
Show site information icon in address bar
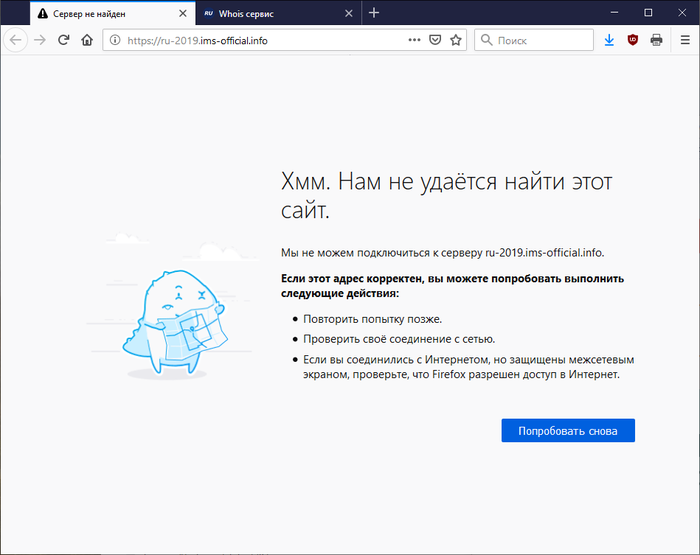coord(115,40)
